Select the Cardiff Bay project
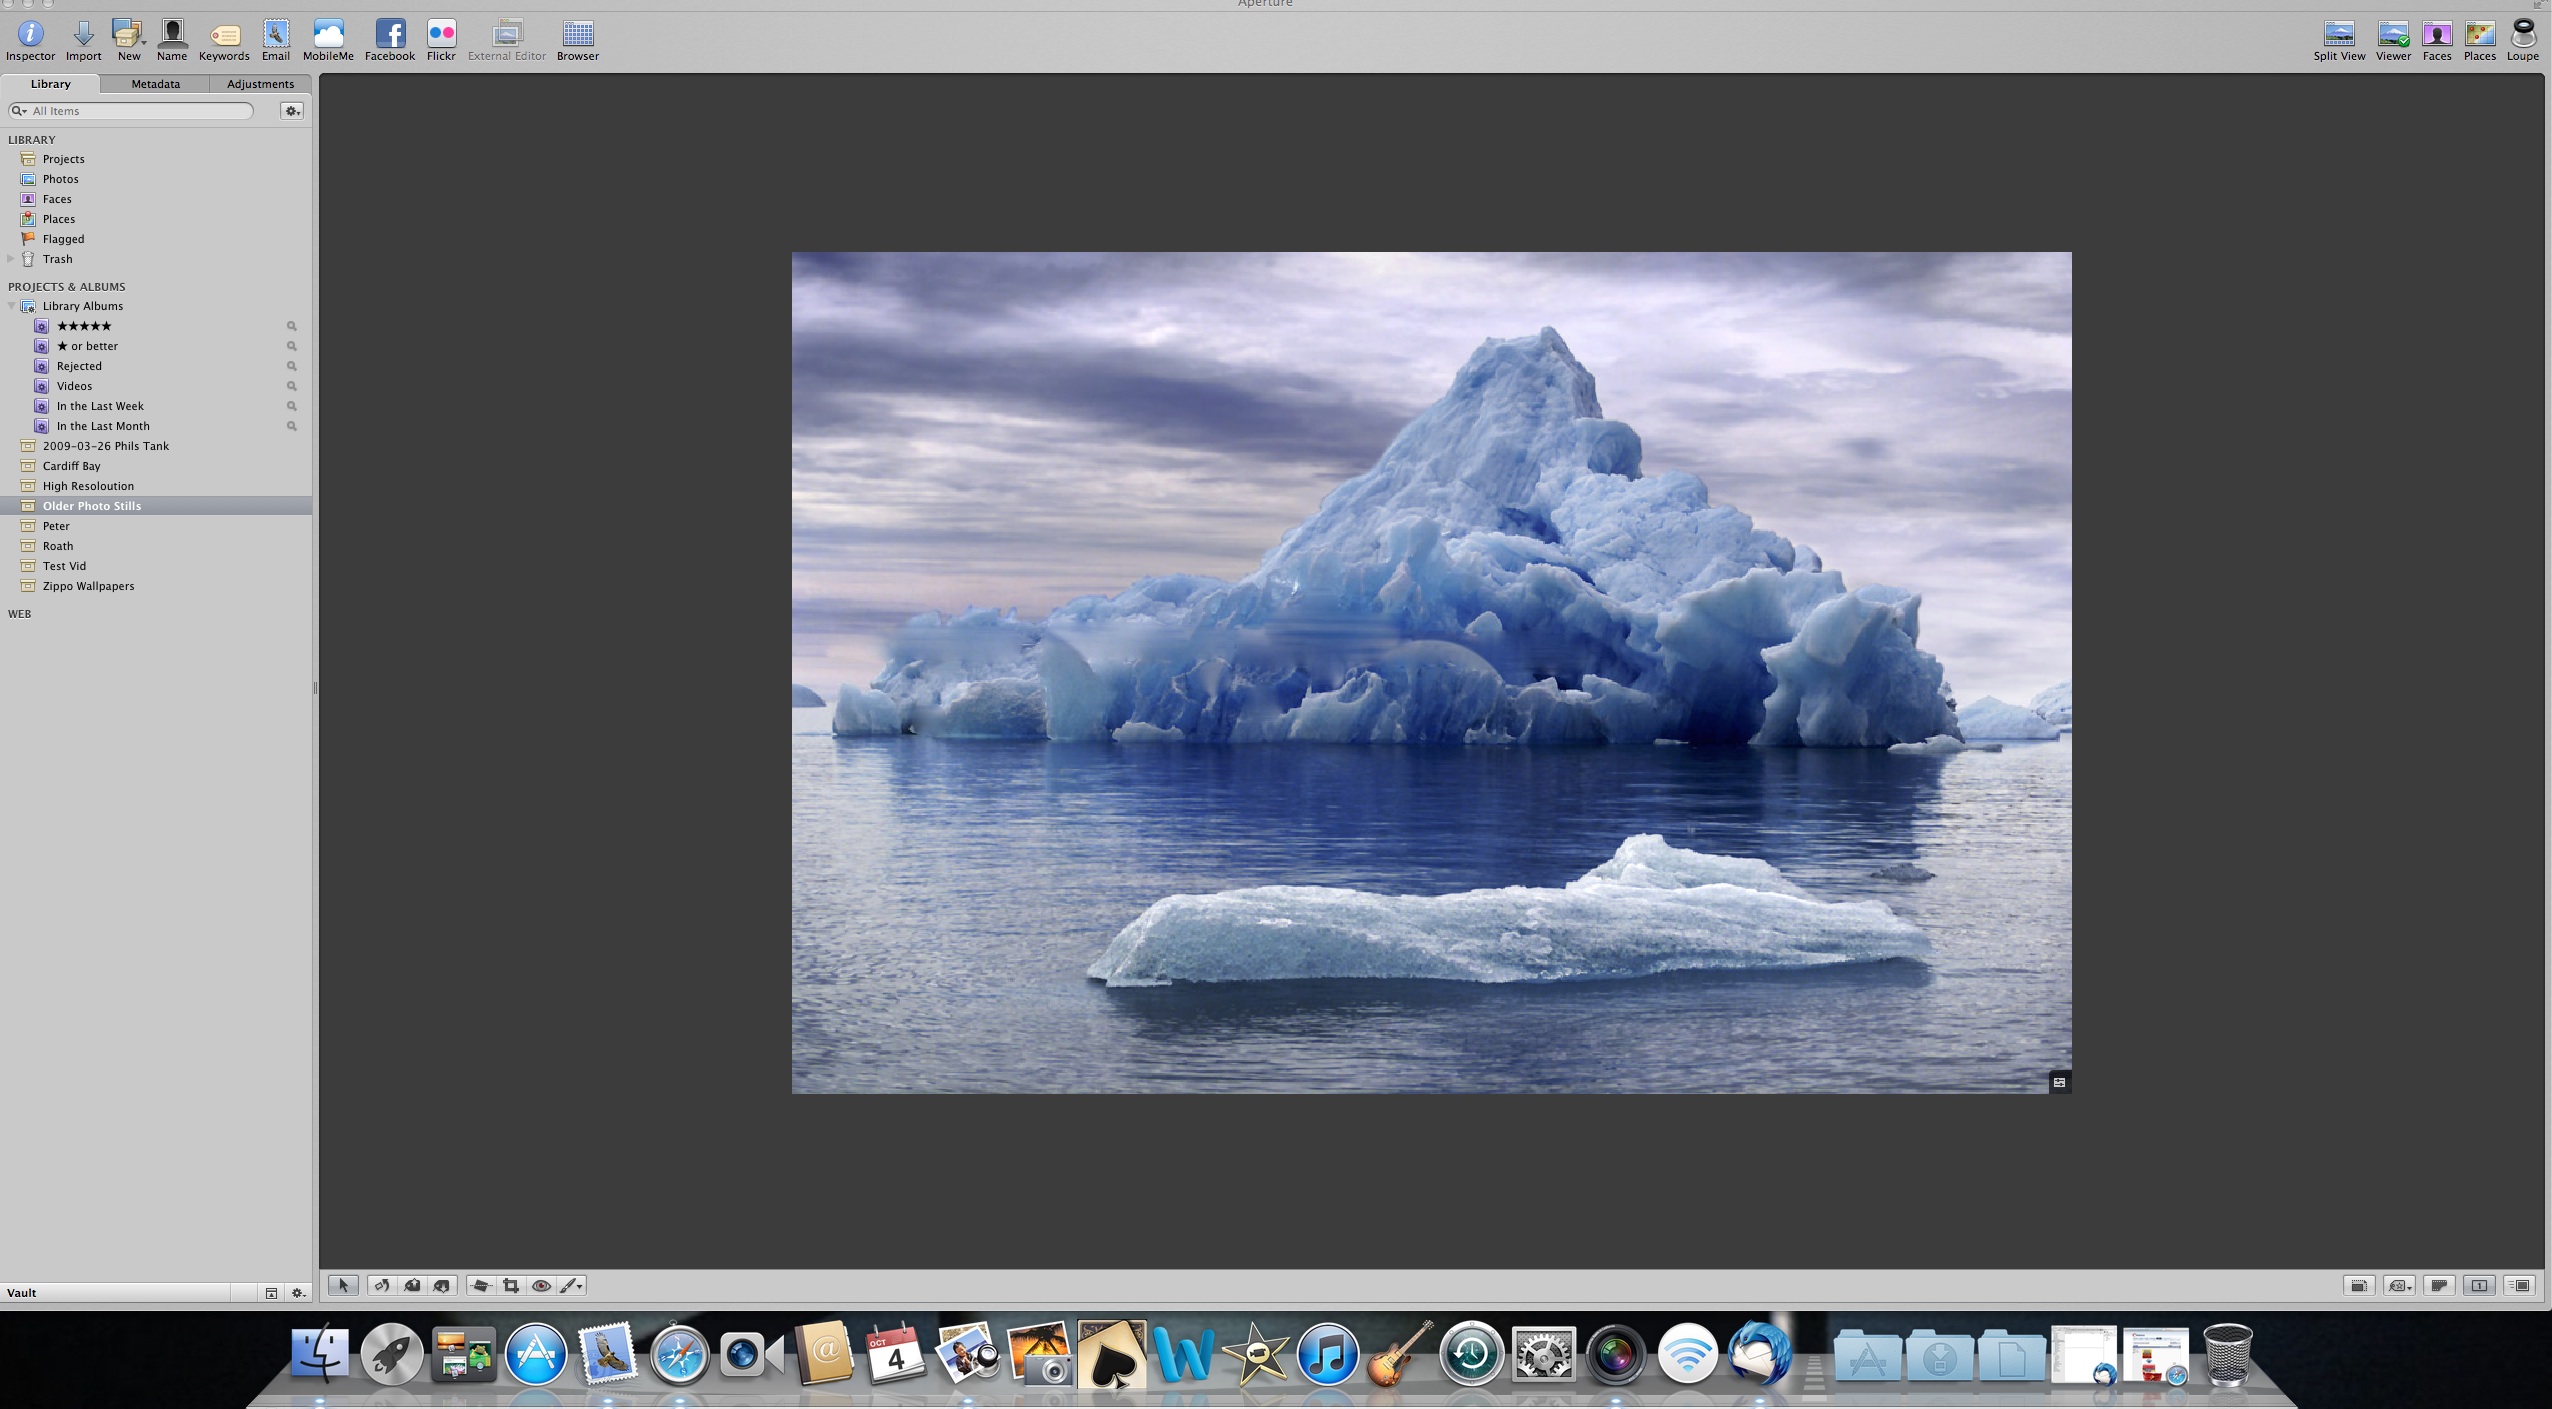Image resolution: width=2552 pixels, height=1409 pixels. click(156, 466)
